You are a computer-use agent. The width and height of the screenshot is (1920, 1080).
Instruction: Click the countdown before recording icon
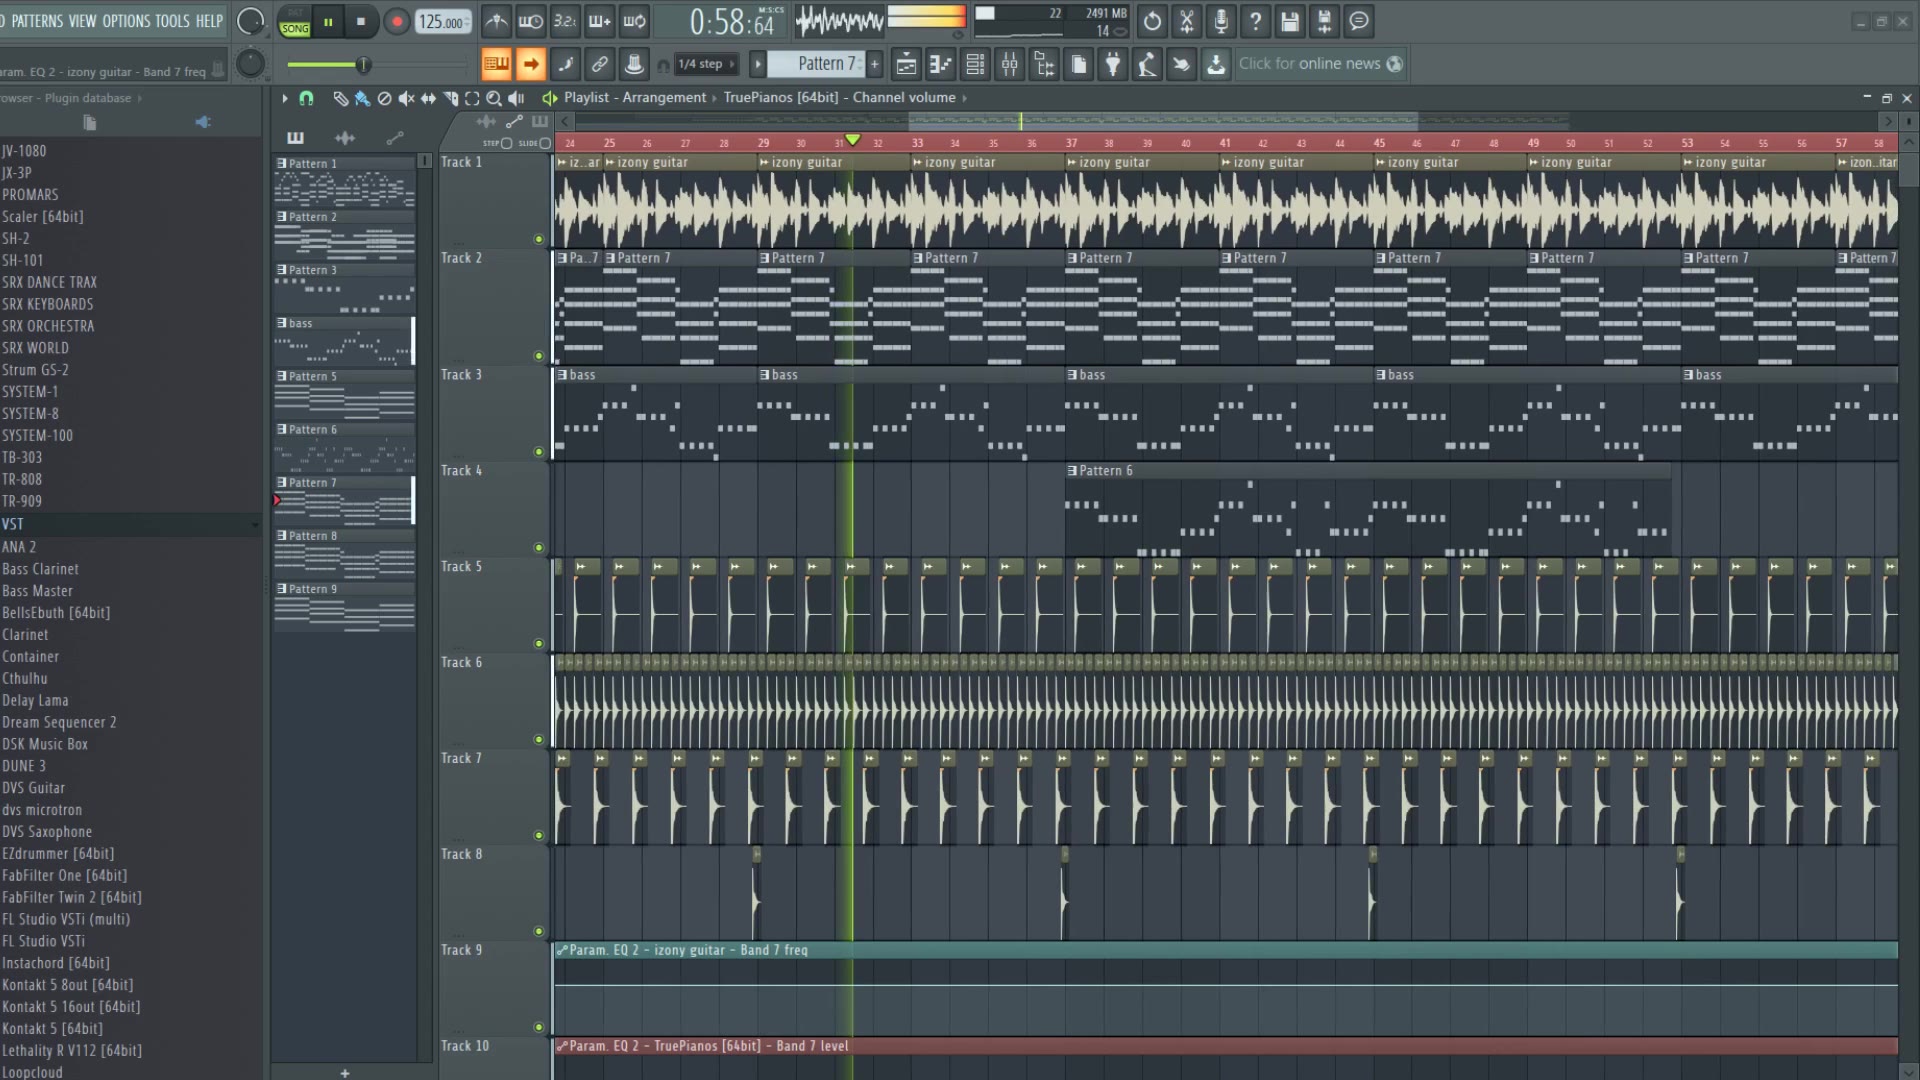pyautogui.click(x=565, y=21)
